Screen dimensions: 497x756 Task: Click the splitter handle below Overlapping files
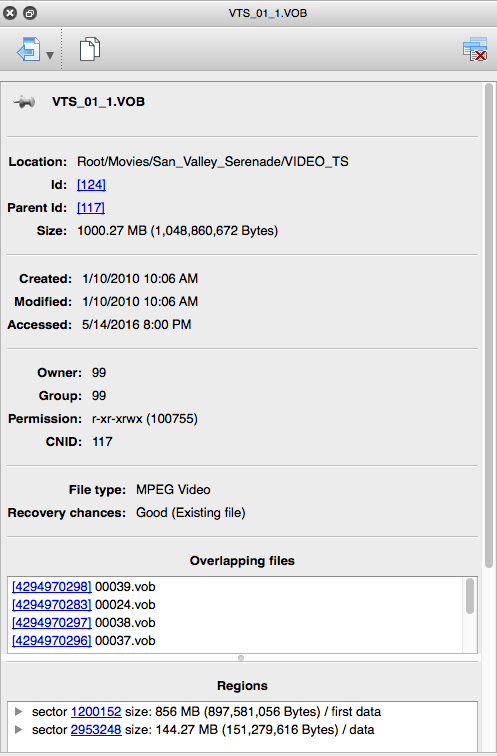(241, 658)
